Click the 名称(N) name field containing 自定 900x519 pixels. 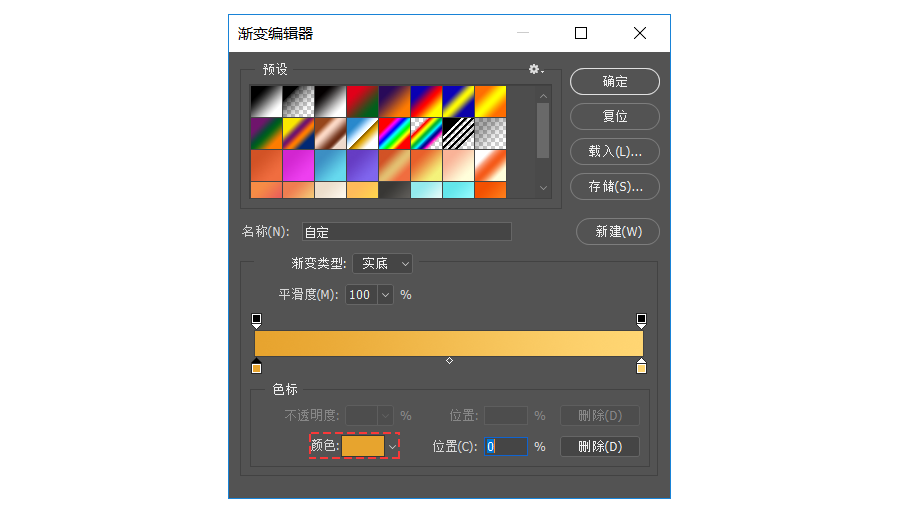pyautogui.click(x=406, y=232)
